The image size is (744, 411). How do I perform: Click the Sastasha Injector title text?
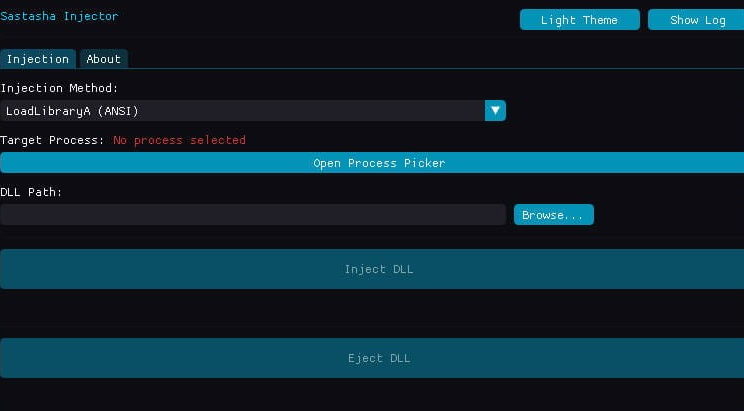click(x=59, y=16)
